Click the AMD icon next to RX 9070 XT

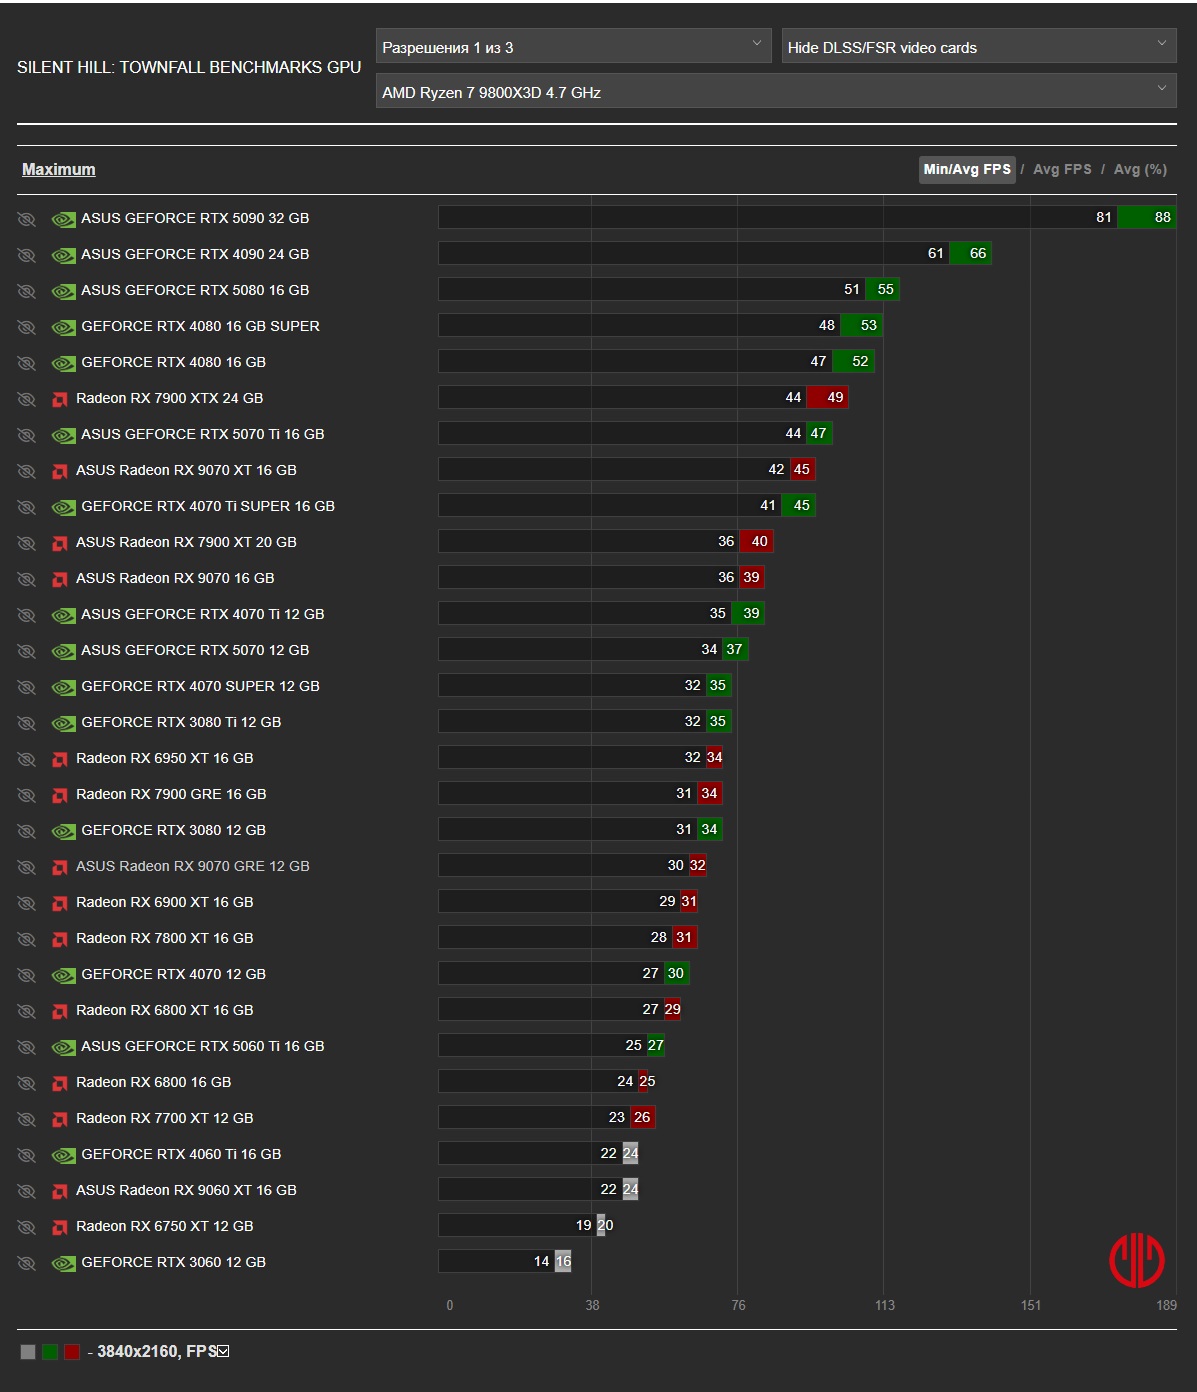(x=60, y=471)
